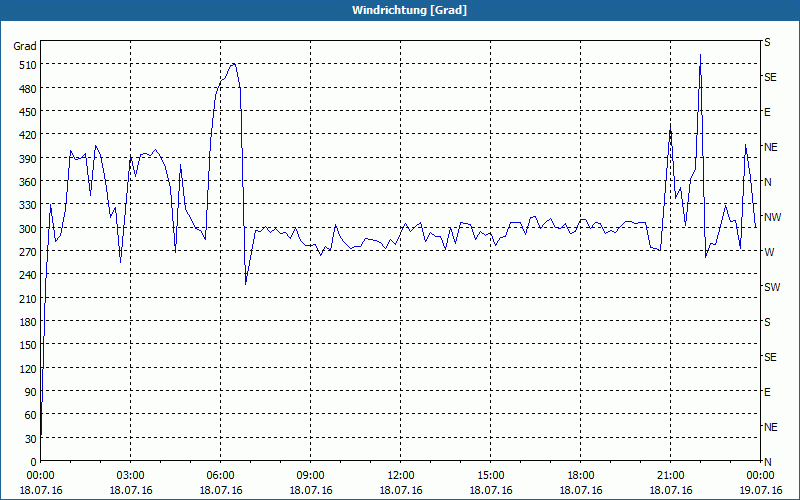
Task: Click the 21:00 time label
Action: click(x=670, y=476)
